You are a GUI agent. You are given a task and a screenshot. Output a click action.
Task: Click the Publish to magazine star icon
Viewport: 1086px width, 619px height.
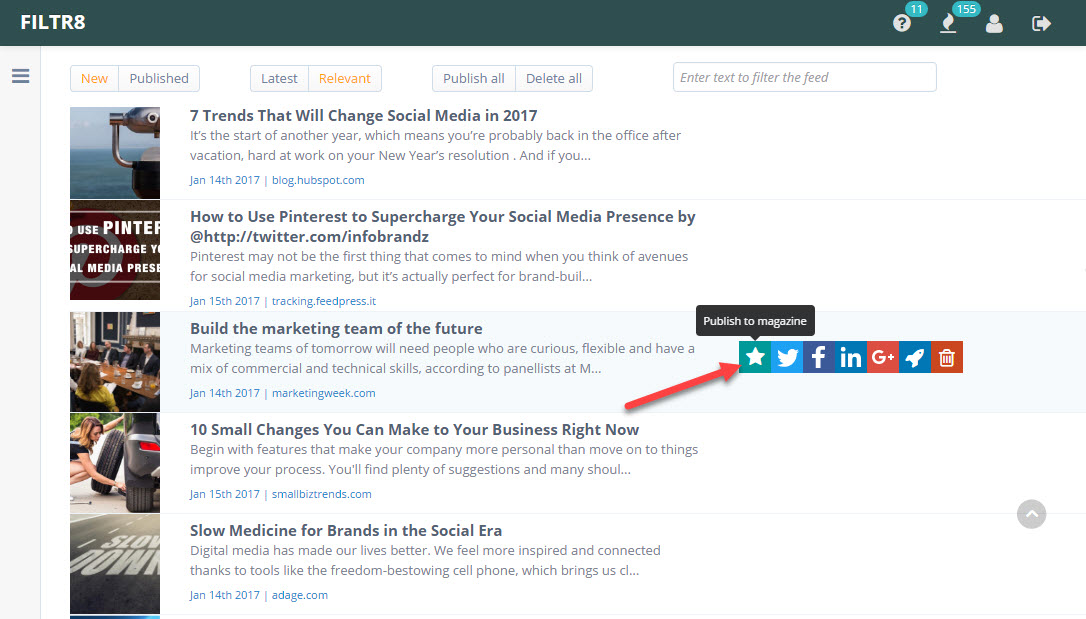tap(755, 357)
